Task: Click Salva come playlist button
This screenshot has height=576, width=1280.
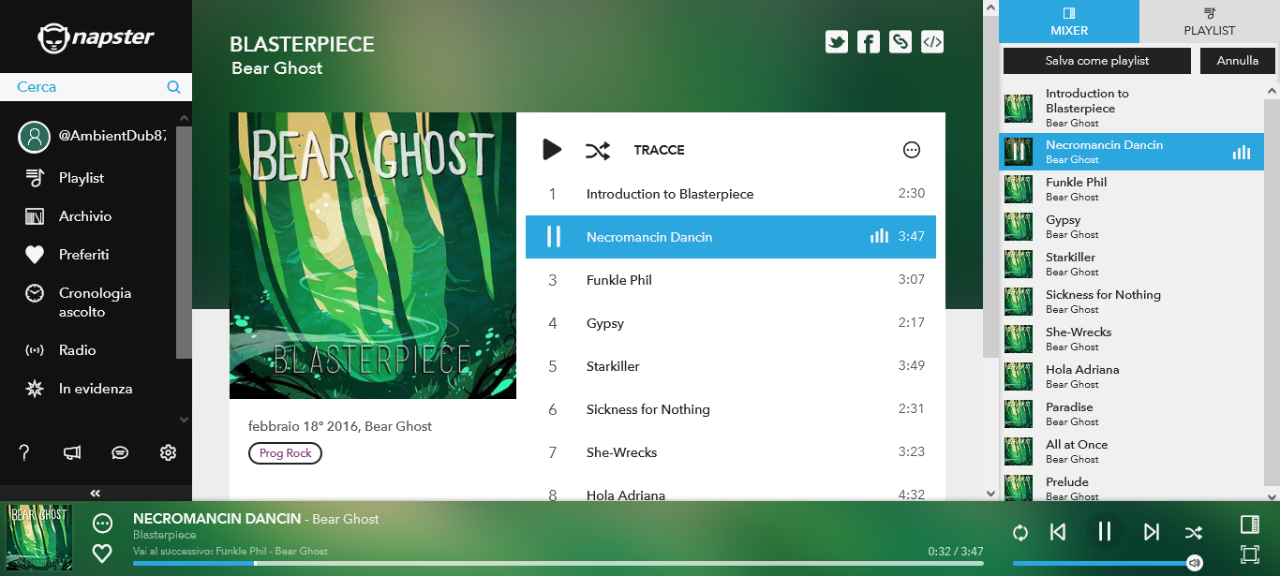Action: (x=1097, y=61)
